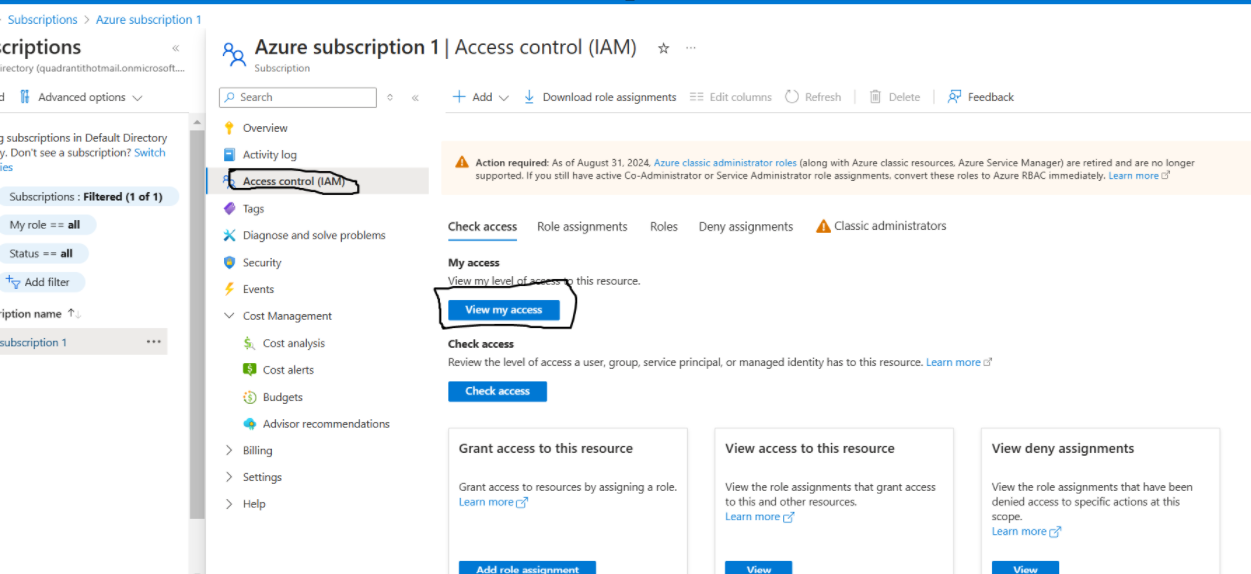Open the Advanced options dropdown chevron

[137, 98]
